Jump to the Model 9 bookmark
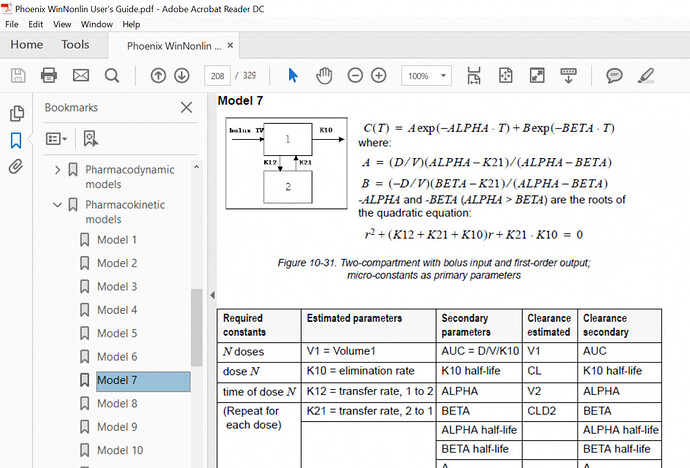The image size is (690, 468). (x=117, y=427)
